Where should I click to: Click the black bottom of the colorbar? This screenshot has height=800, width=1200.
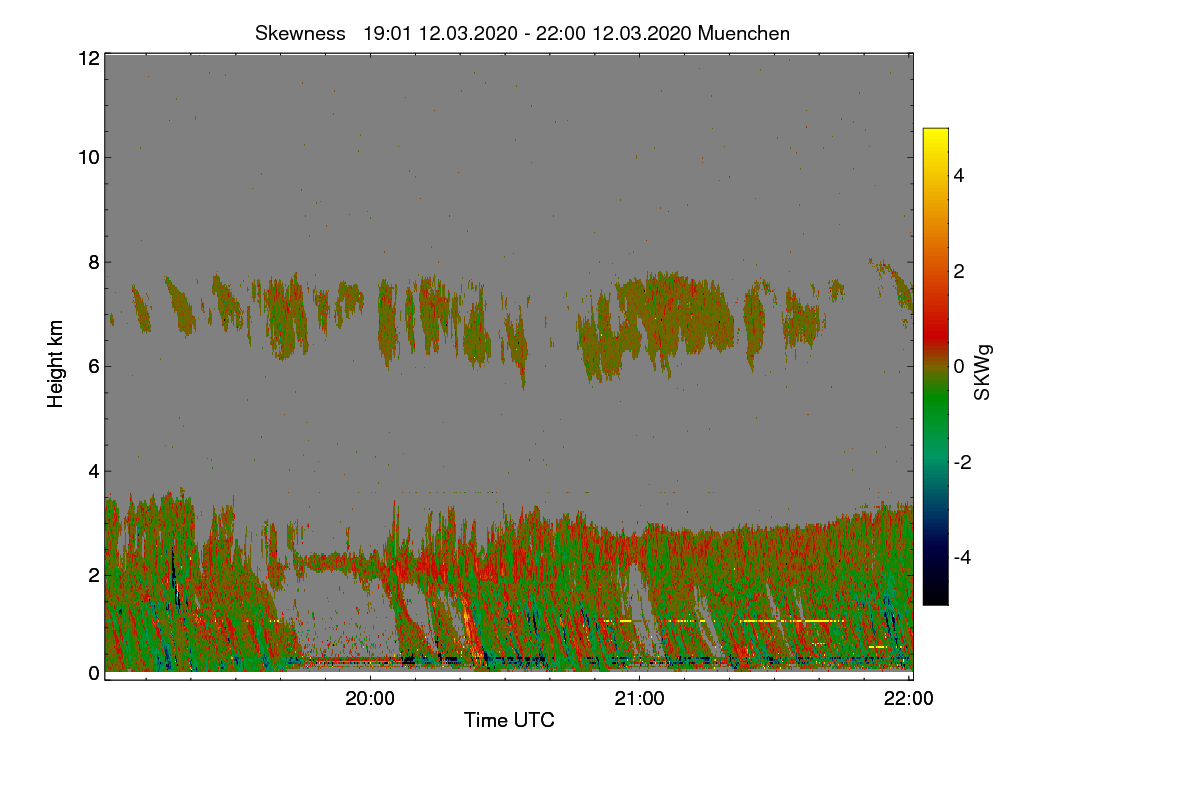pos(935,594)
